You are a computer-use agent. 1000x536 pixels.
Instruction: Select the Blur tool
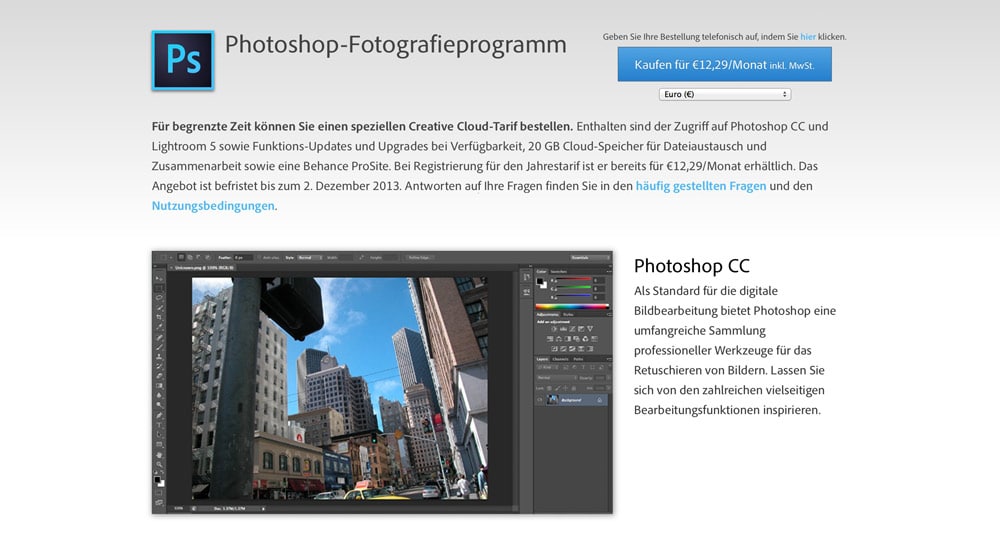[159, 394]
